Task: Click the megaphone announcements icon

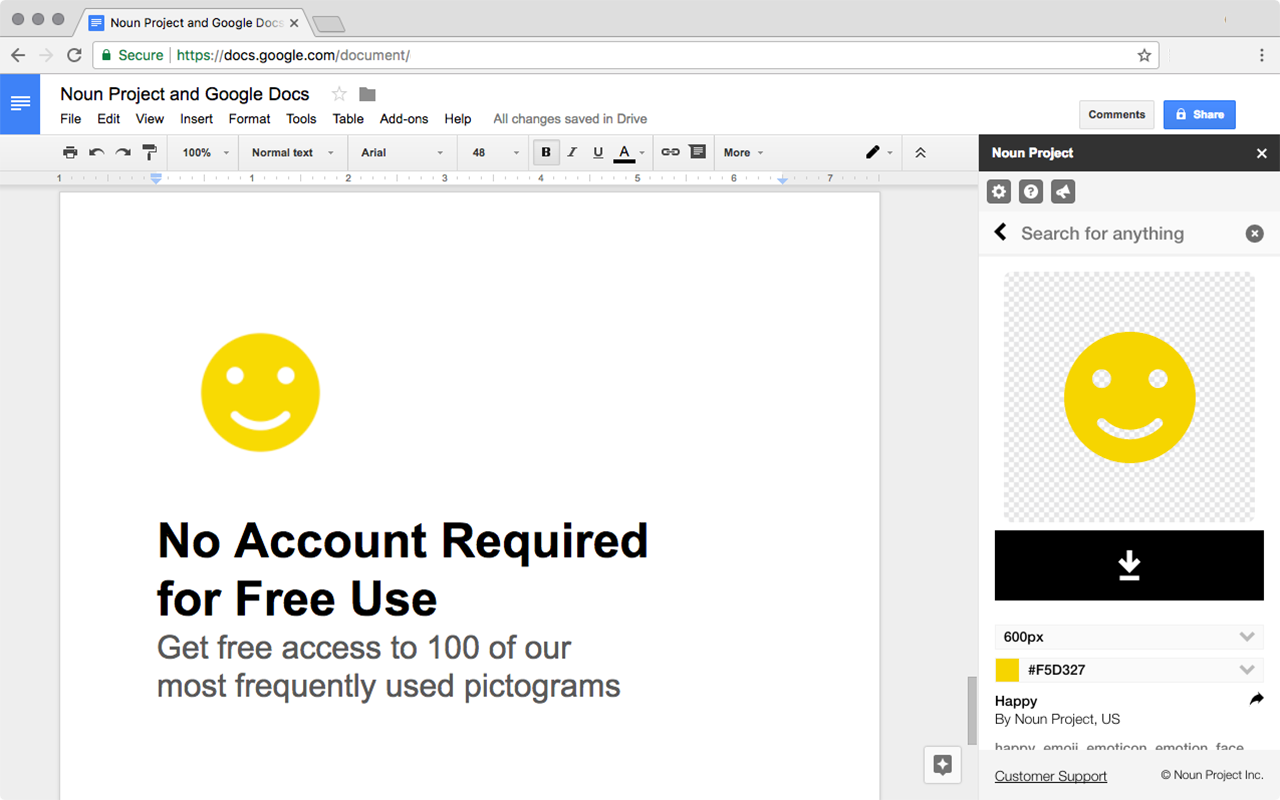Action: pyautogui.click(x=1063, y=191)
